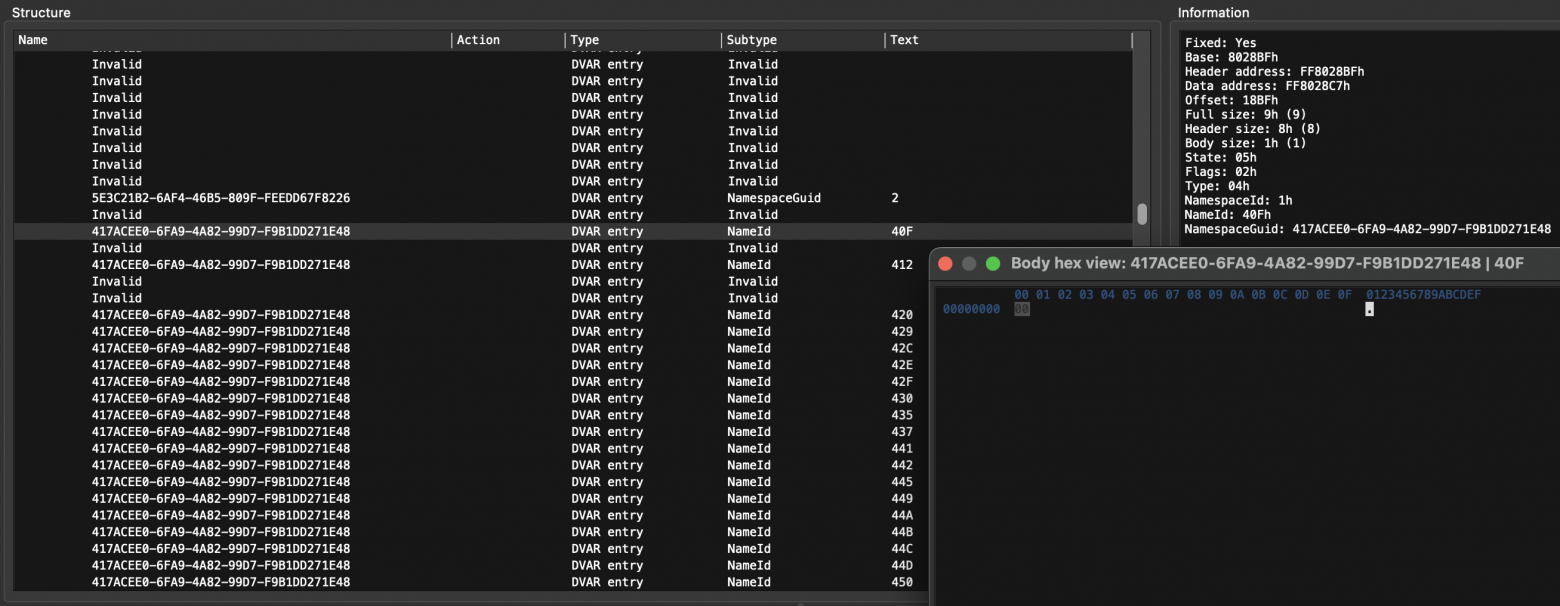Click the Type column header
The width and height of the screenshot is (1560, 606).
click(643, 40)
